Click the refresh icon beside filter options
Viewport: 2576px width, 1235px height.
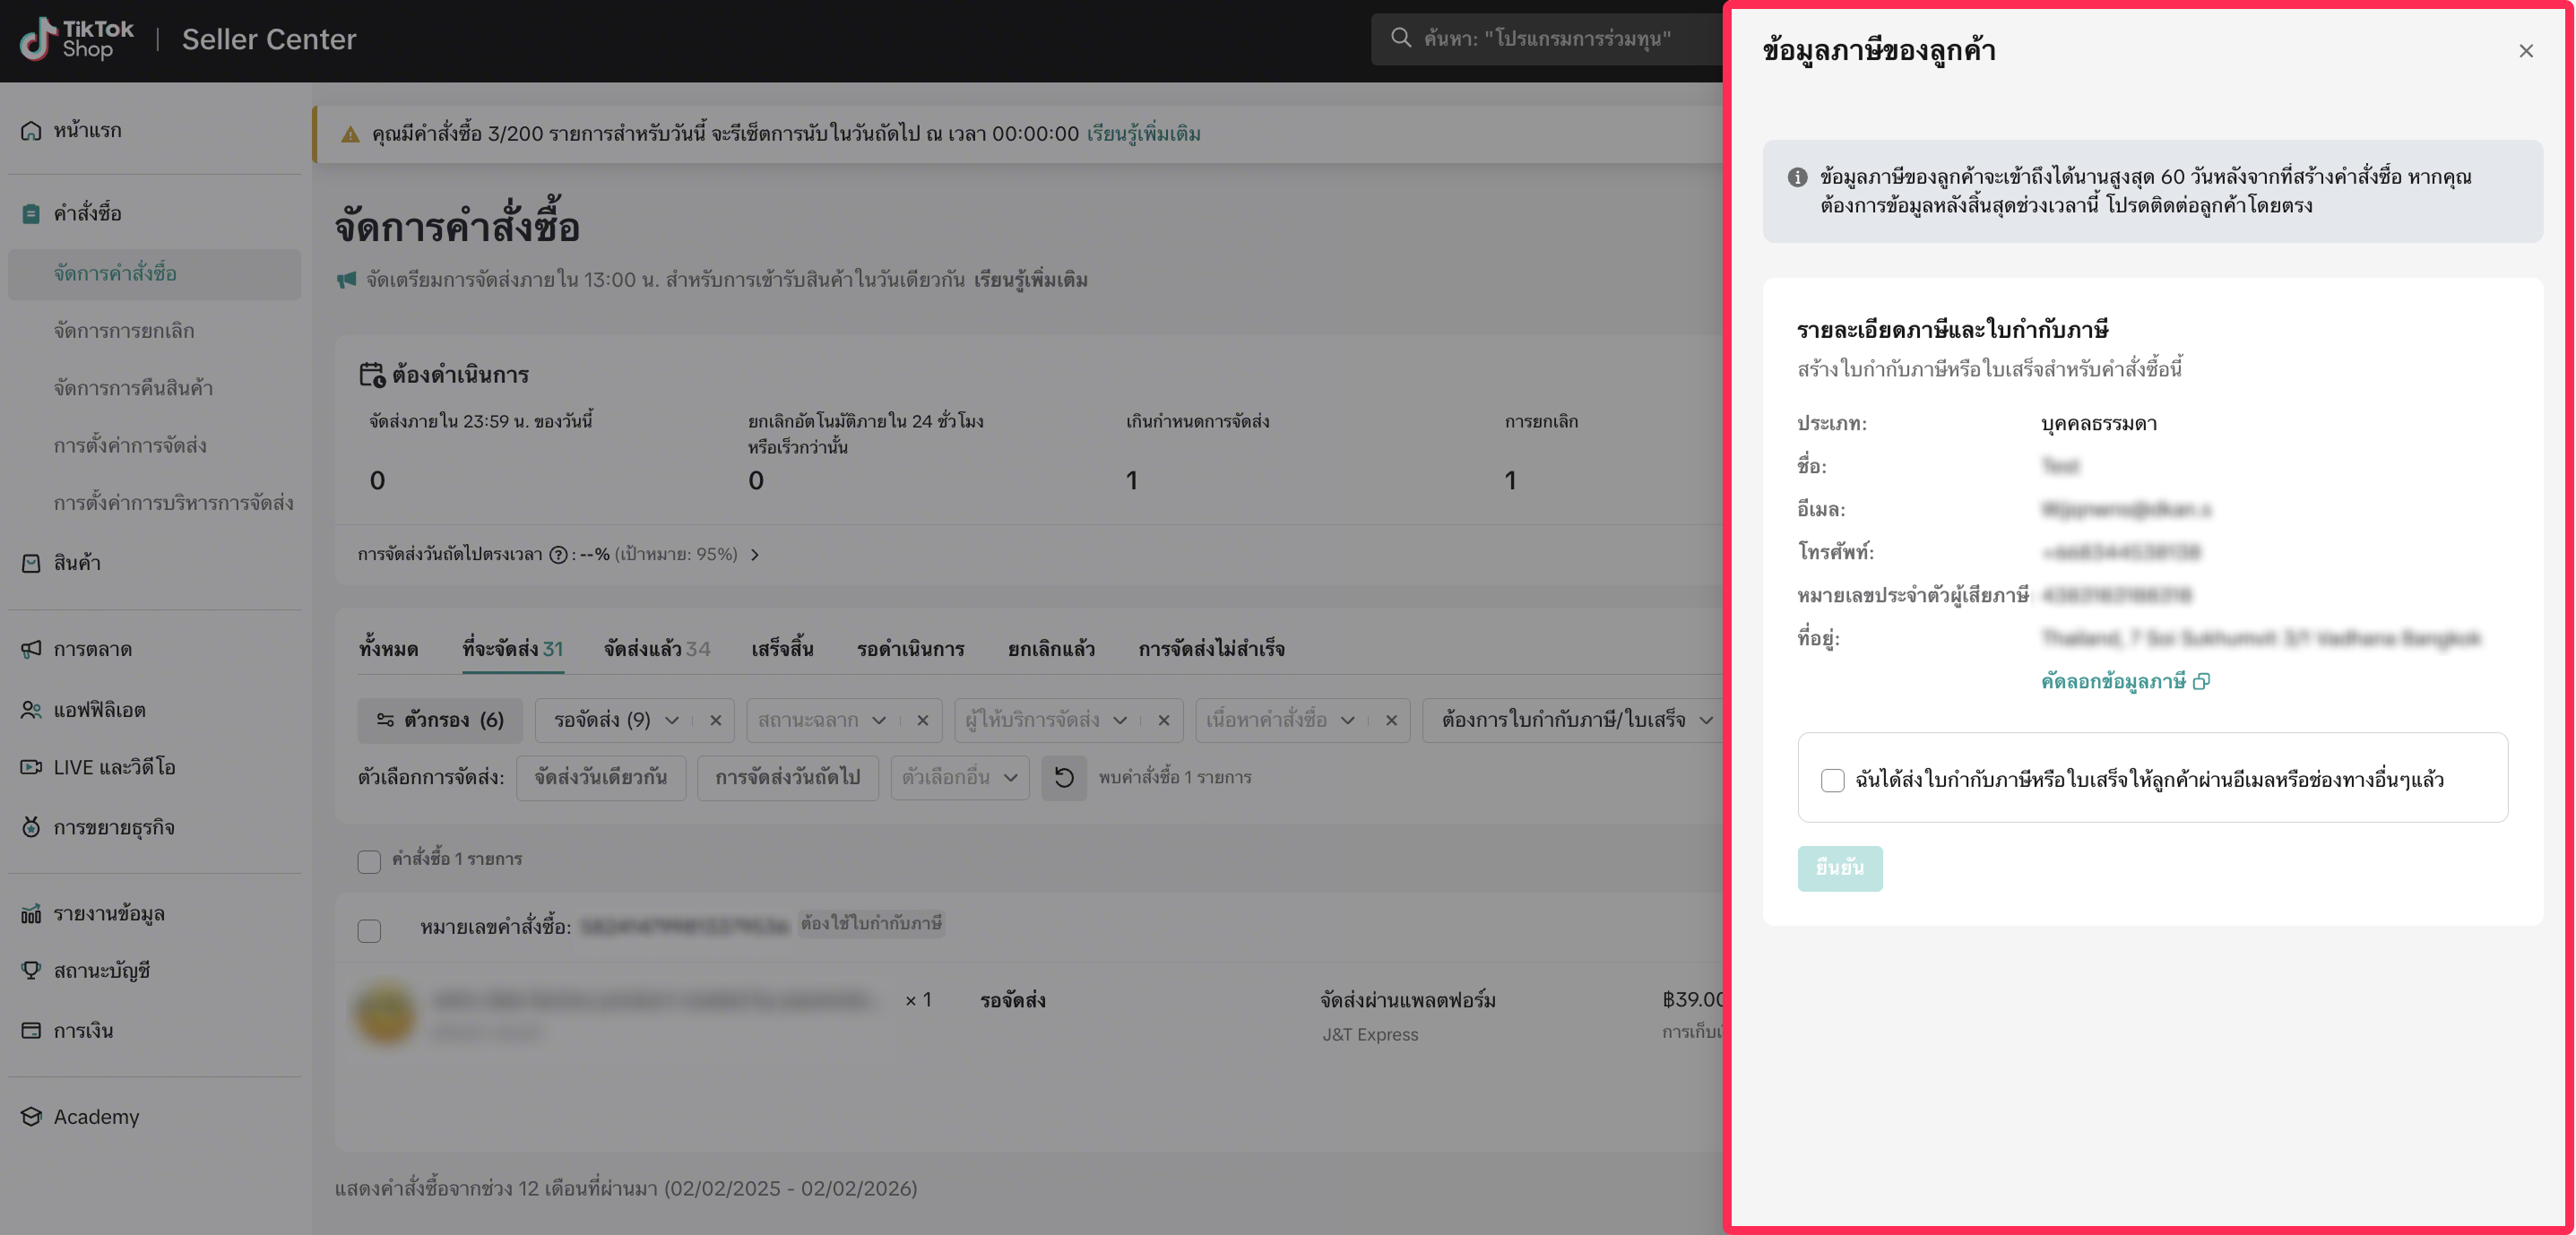1064,777
